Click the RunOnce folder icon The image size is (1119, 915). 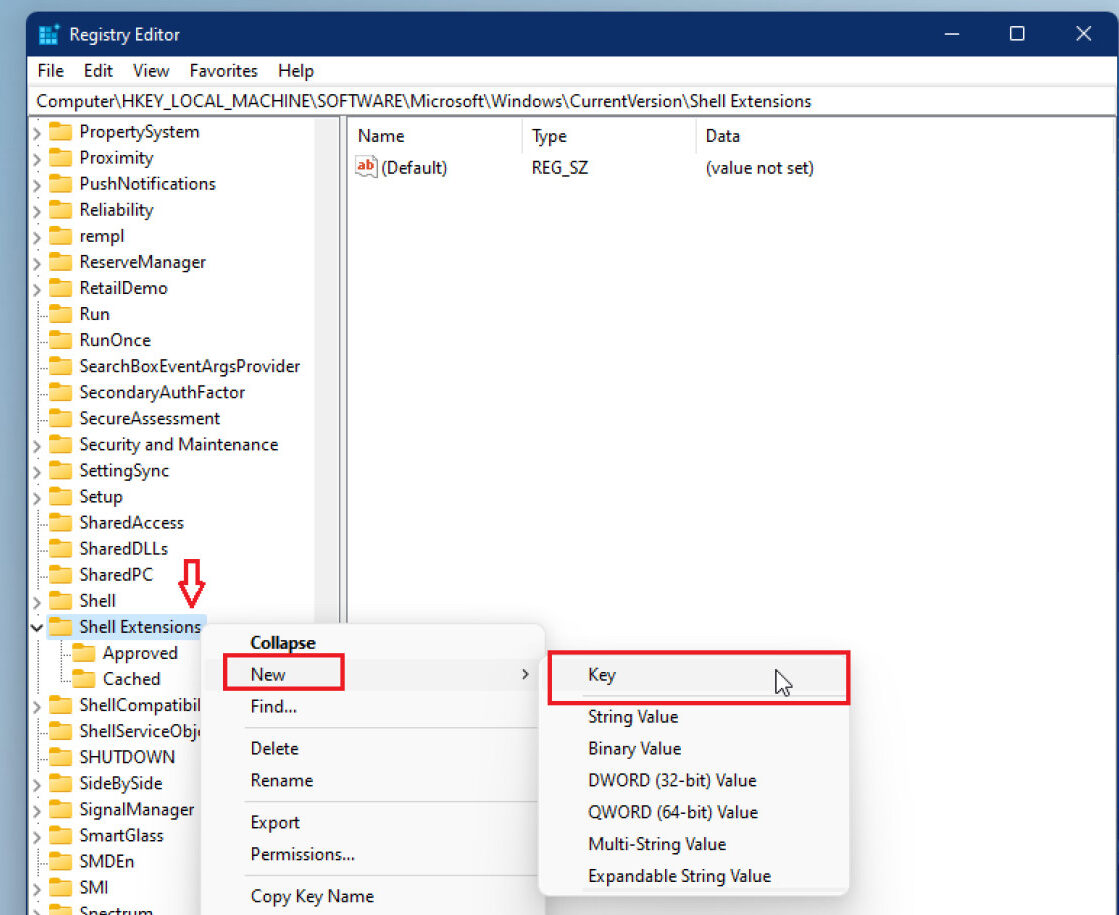pos(61,340)
